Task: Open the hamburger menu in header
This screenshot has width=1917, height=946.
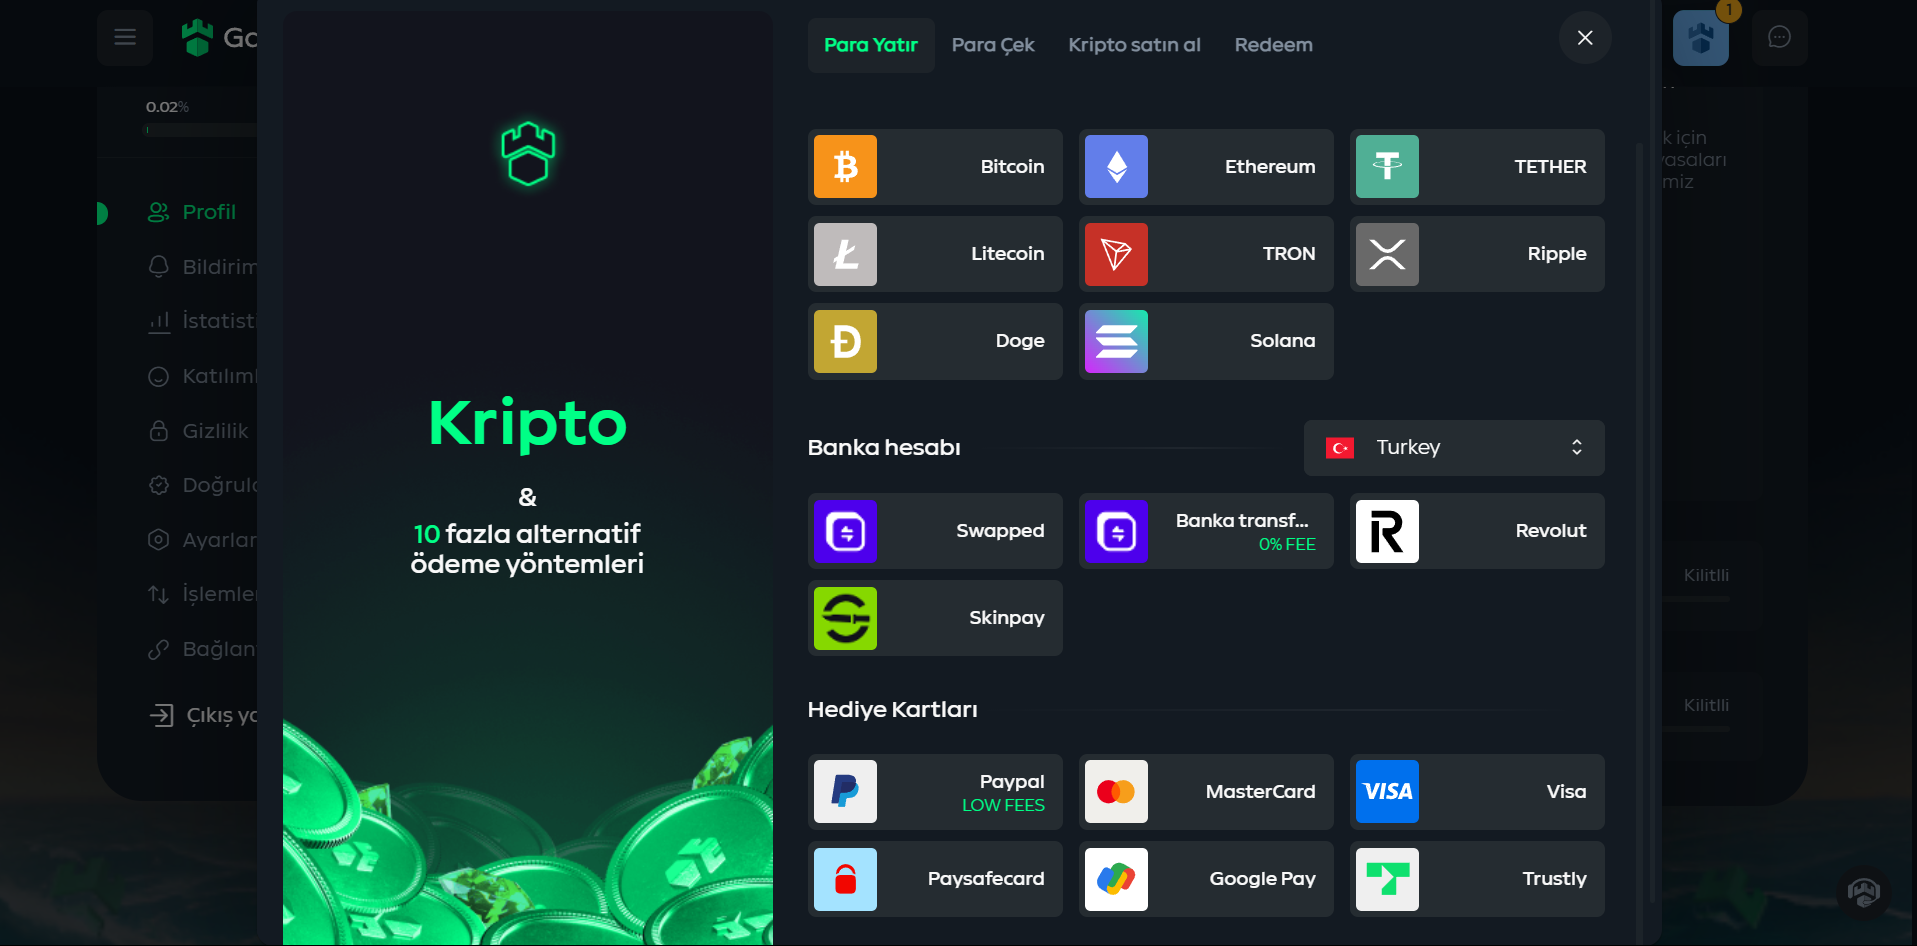Action: [125, 37]
